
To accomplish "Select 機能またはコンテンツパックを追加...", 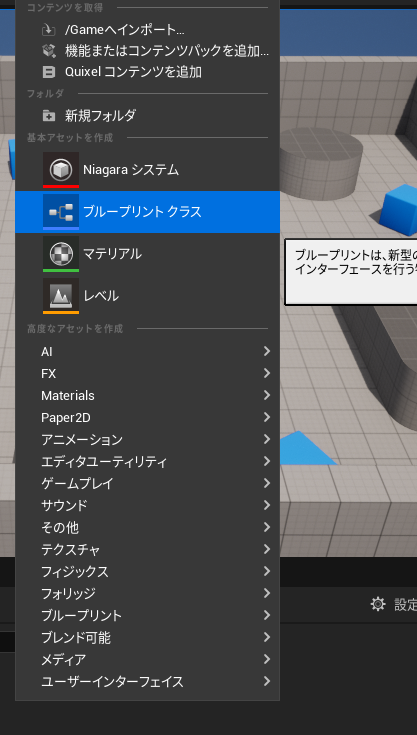I will click(147, 51).
